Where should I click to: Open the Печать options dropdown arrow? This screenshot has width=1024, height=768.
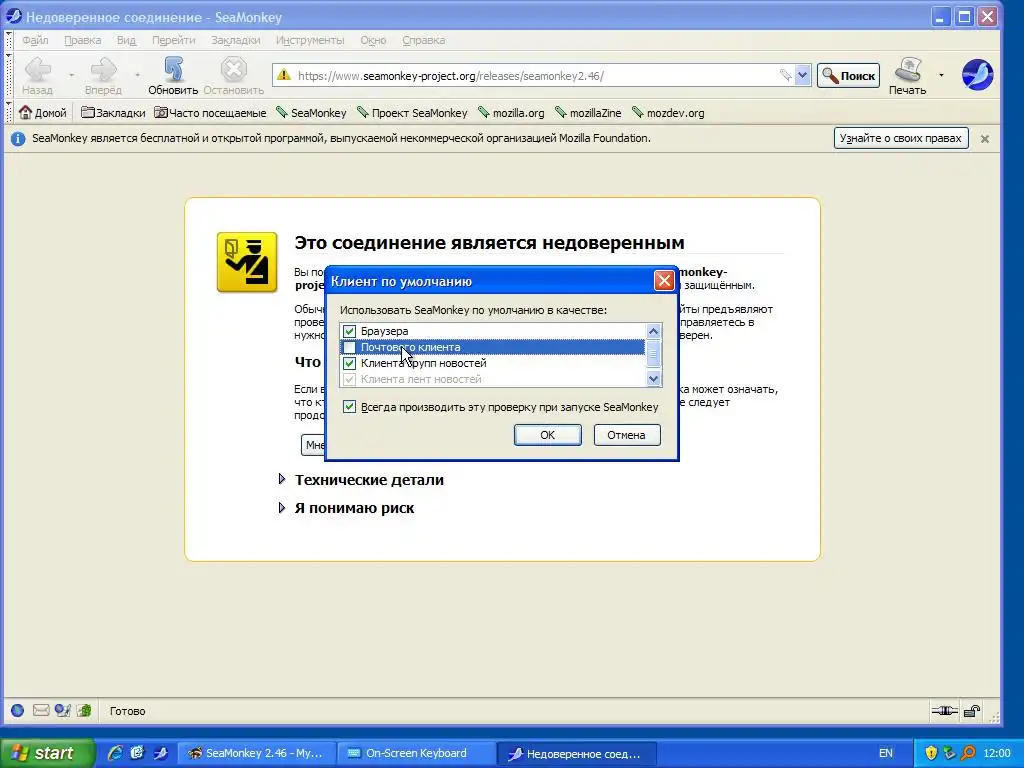coord(941,75)
